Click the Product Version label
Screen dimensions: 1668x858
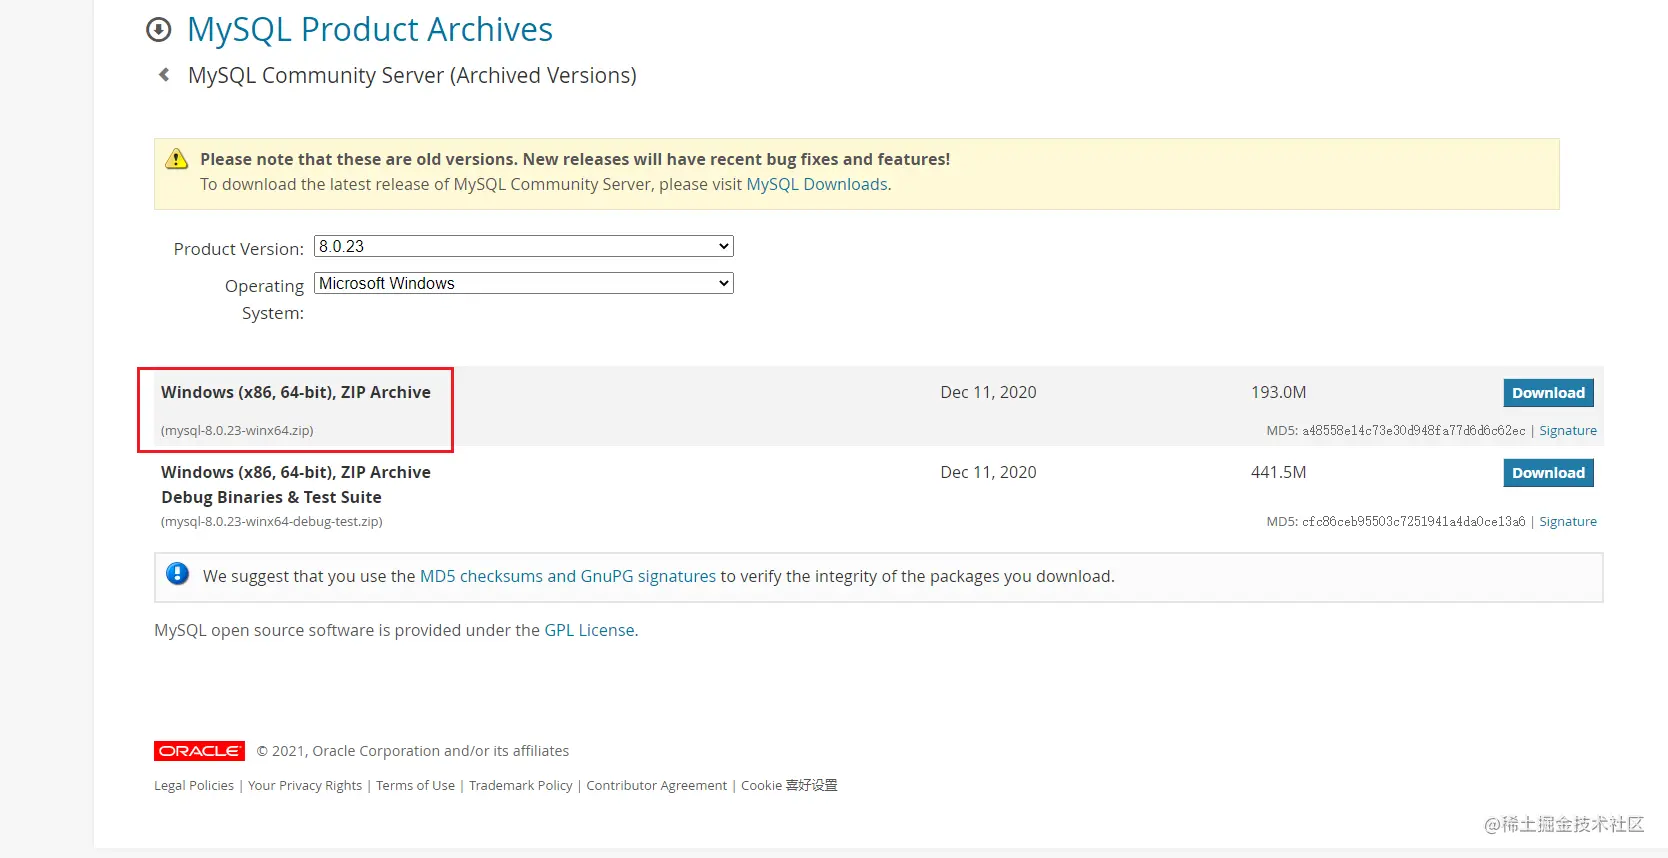click(x=239, y=249)
